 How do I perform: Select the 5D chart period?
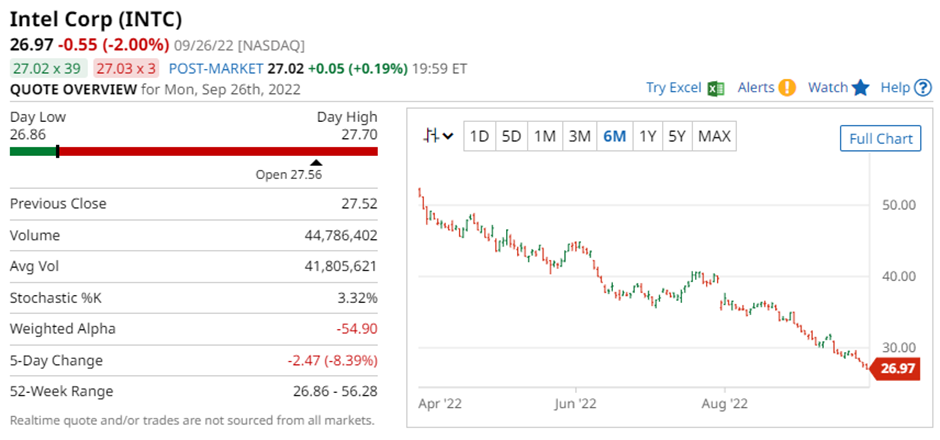click(x=511, y=136)
